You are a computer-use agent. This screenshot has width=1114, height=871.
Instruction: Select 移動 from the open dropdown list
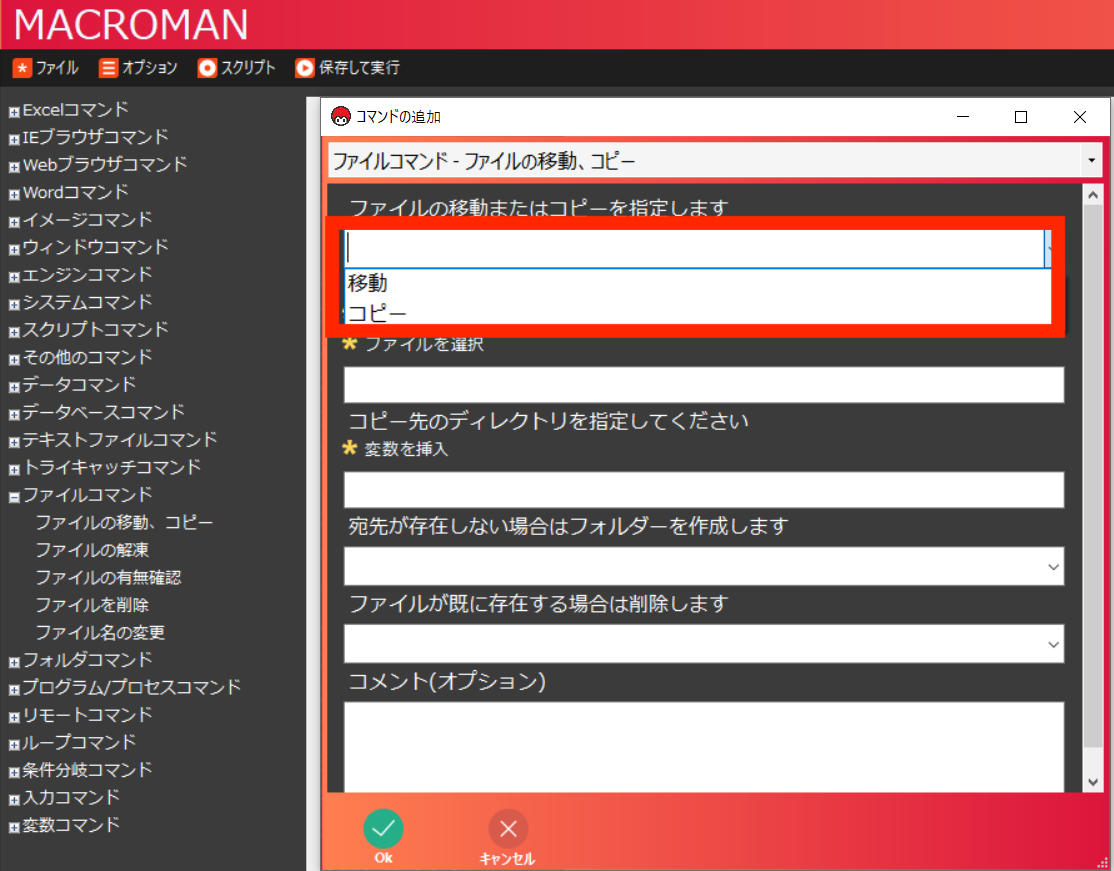coord(697,283)
